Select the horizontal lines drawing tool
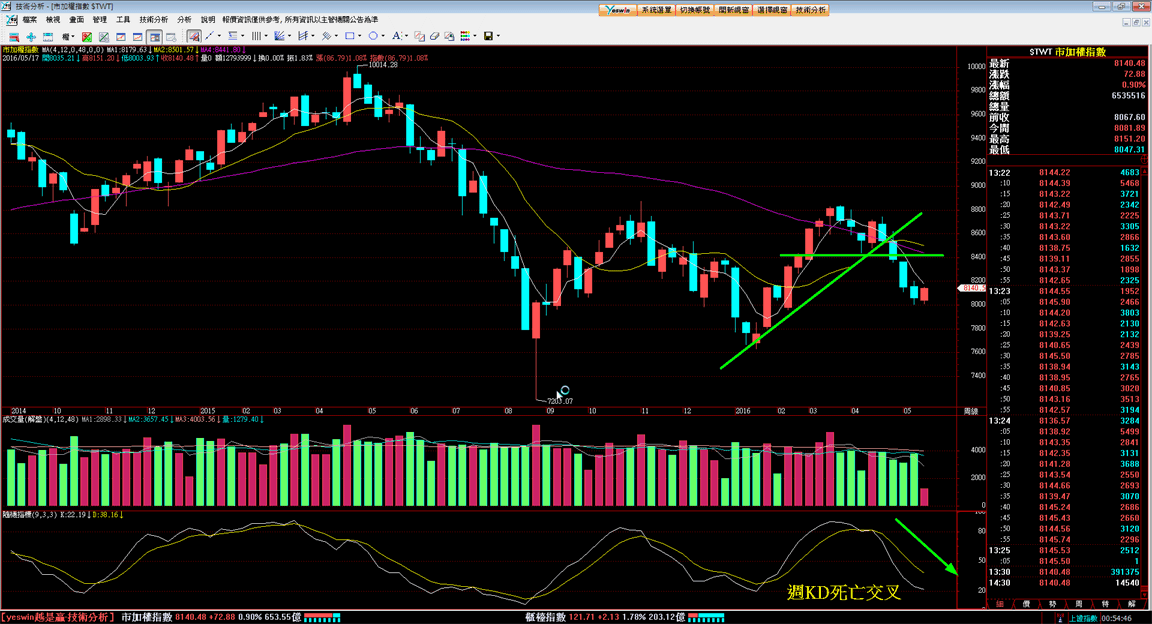The width and height of the screenshot is (1152, 624). coord(233,36)
